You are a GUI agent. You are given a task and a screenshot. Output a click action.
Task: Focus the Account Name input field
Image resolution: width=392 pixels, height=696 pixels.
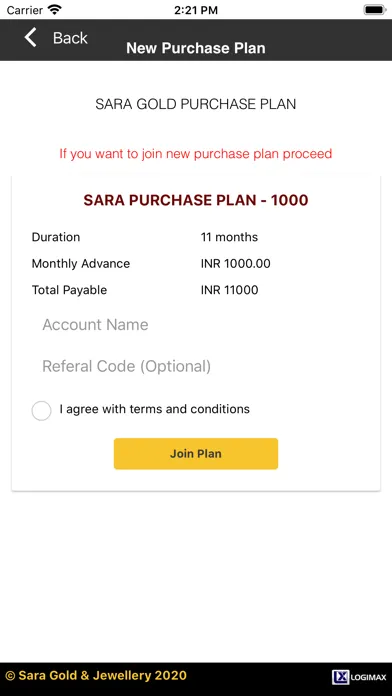[x=195, y=325]
